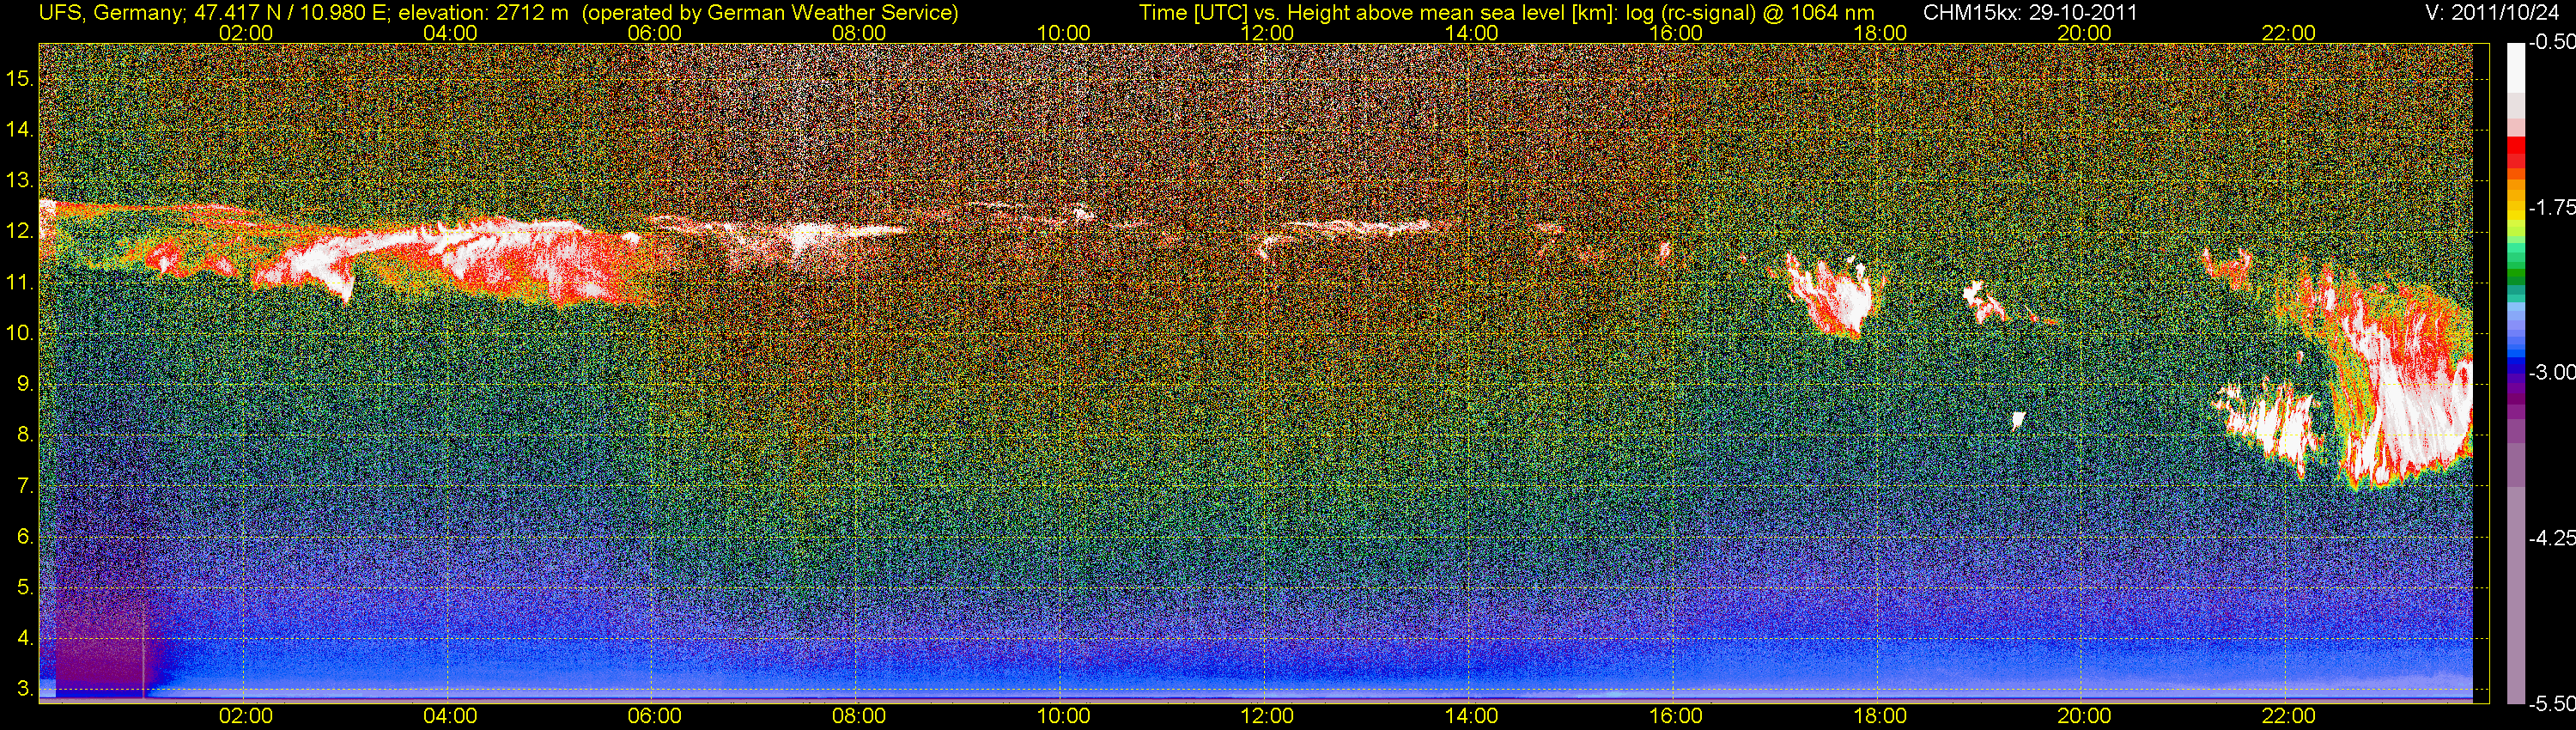
Task: Click the 02:00 label on the bottom time axis
Action: (x=245, y=716)
